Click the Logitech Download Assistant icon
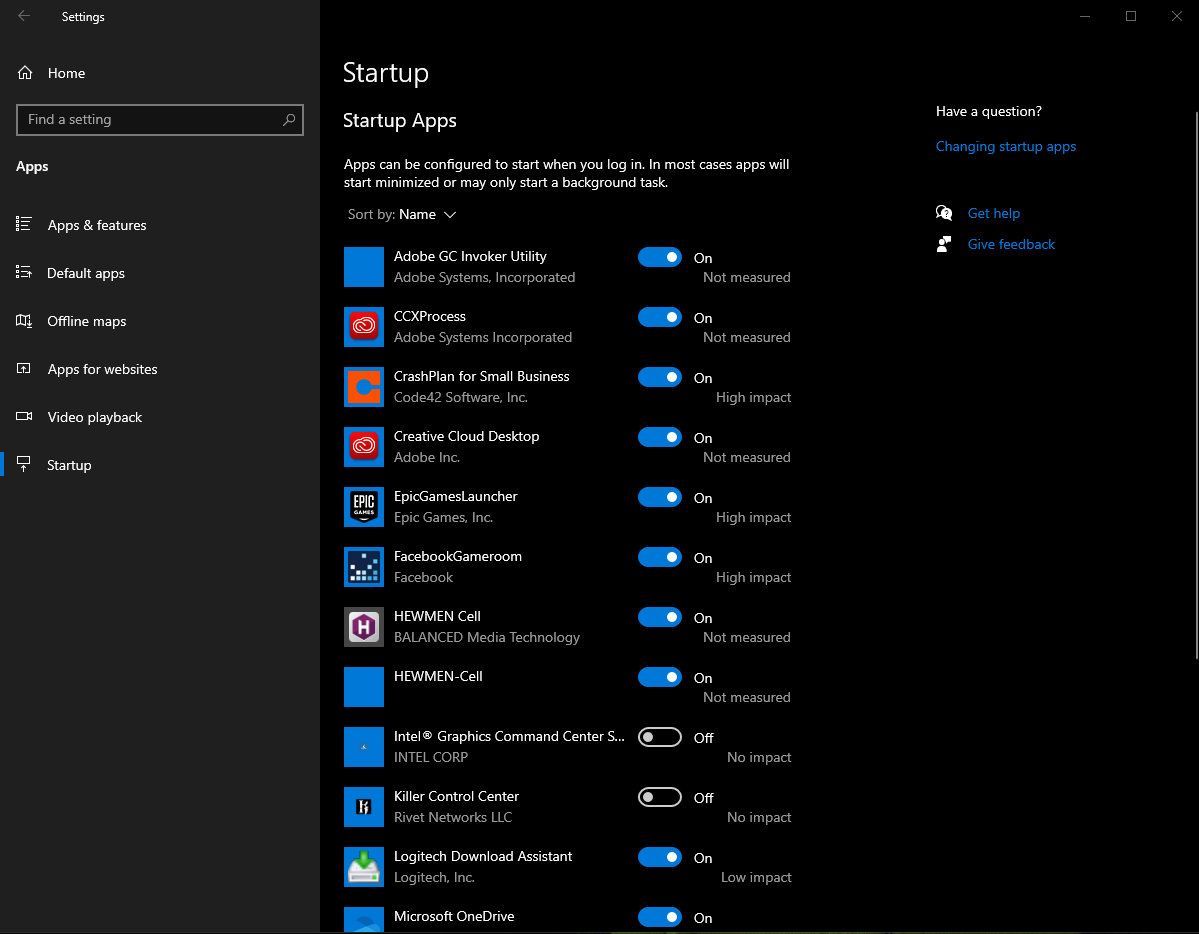The width and height of the screenshot is (1199, 934). point(363,867)
